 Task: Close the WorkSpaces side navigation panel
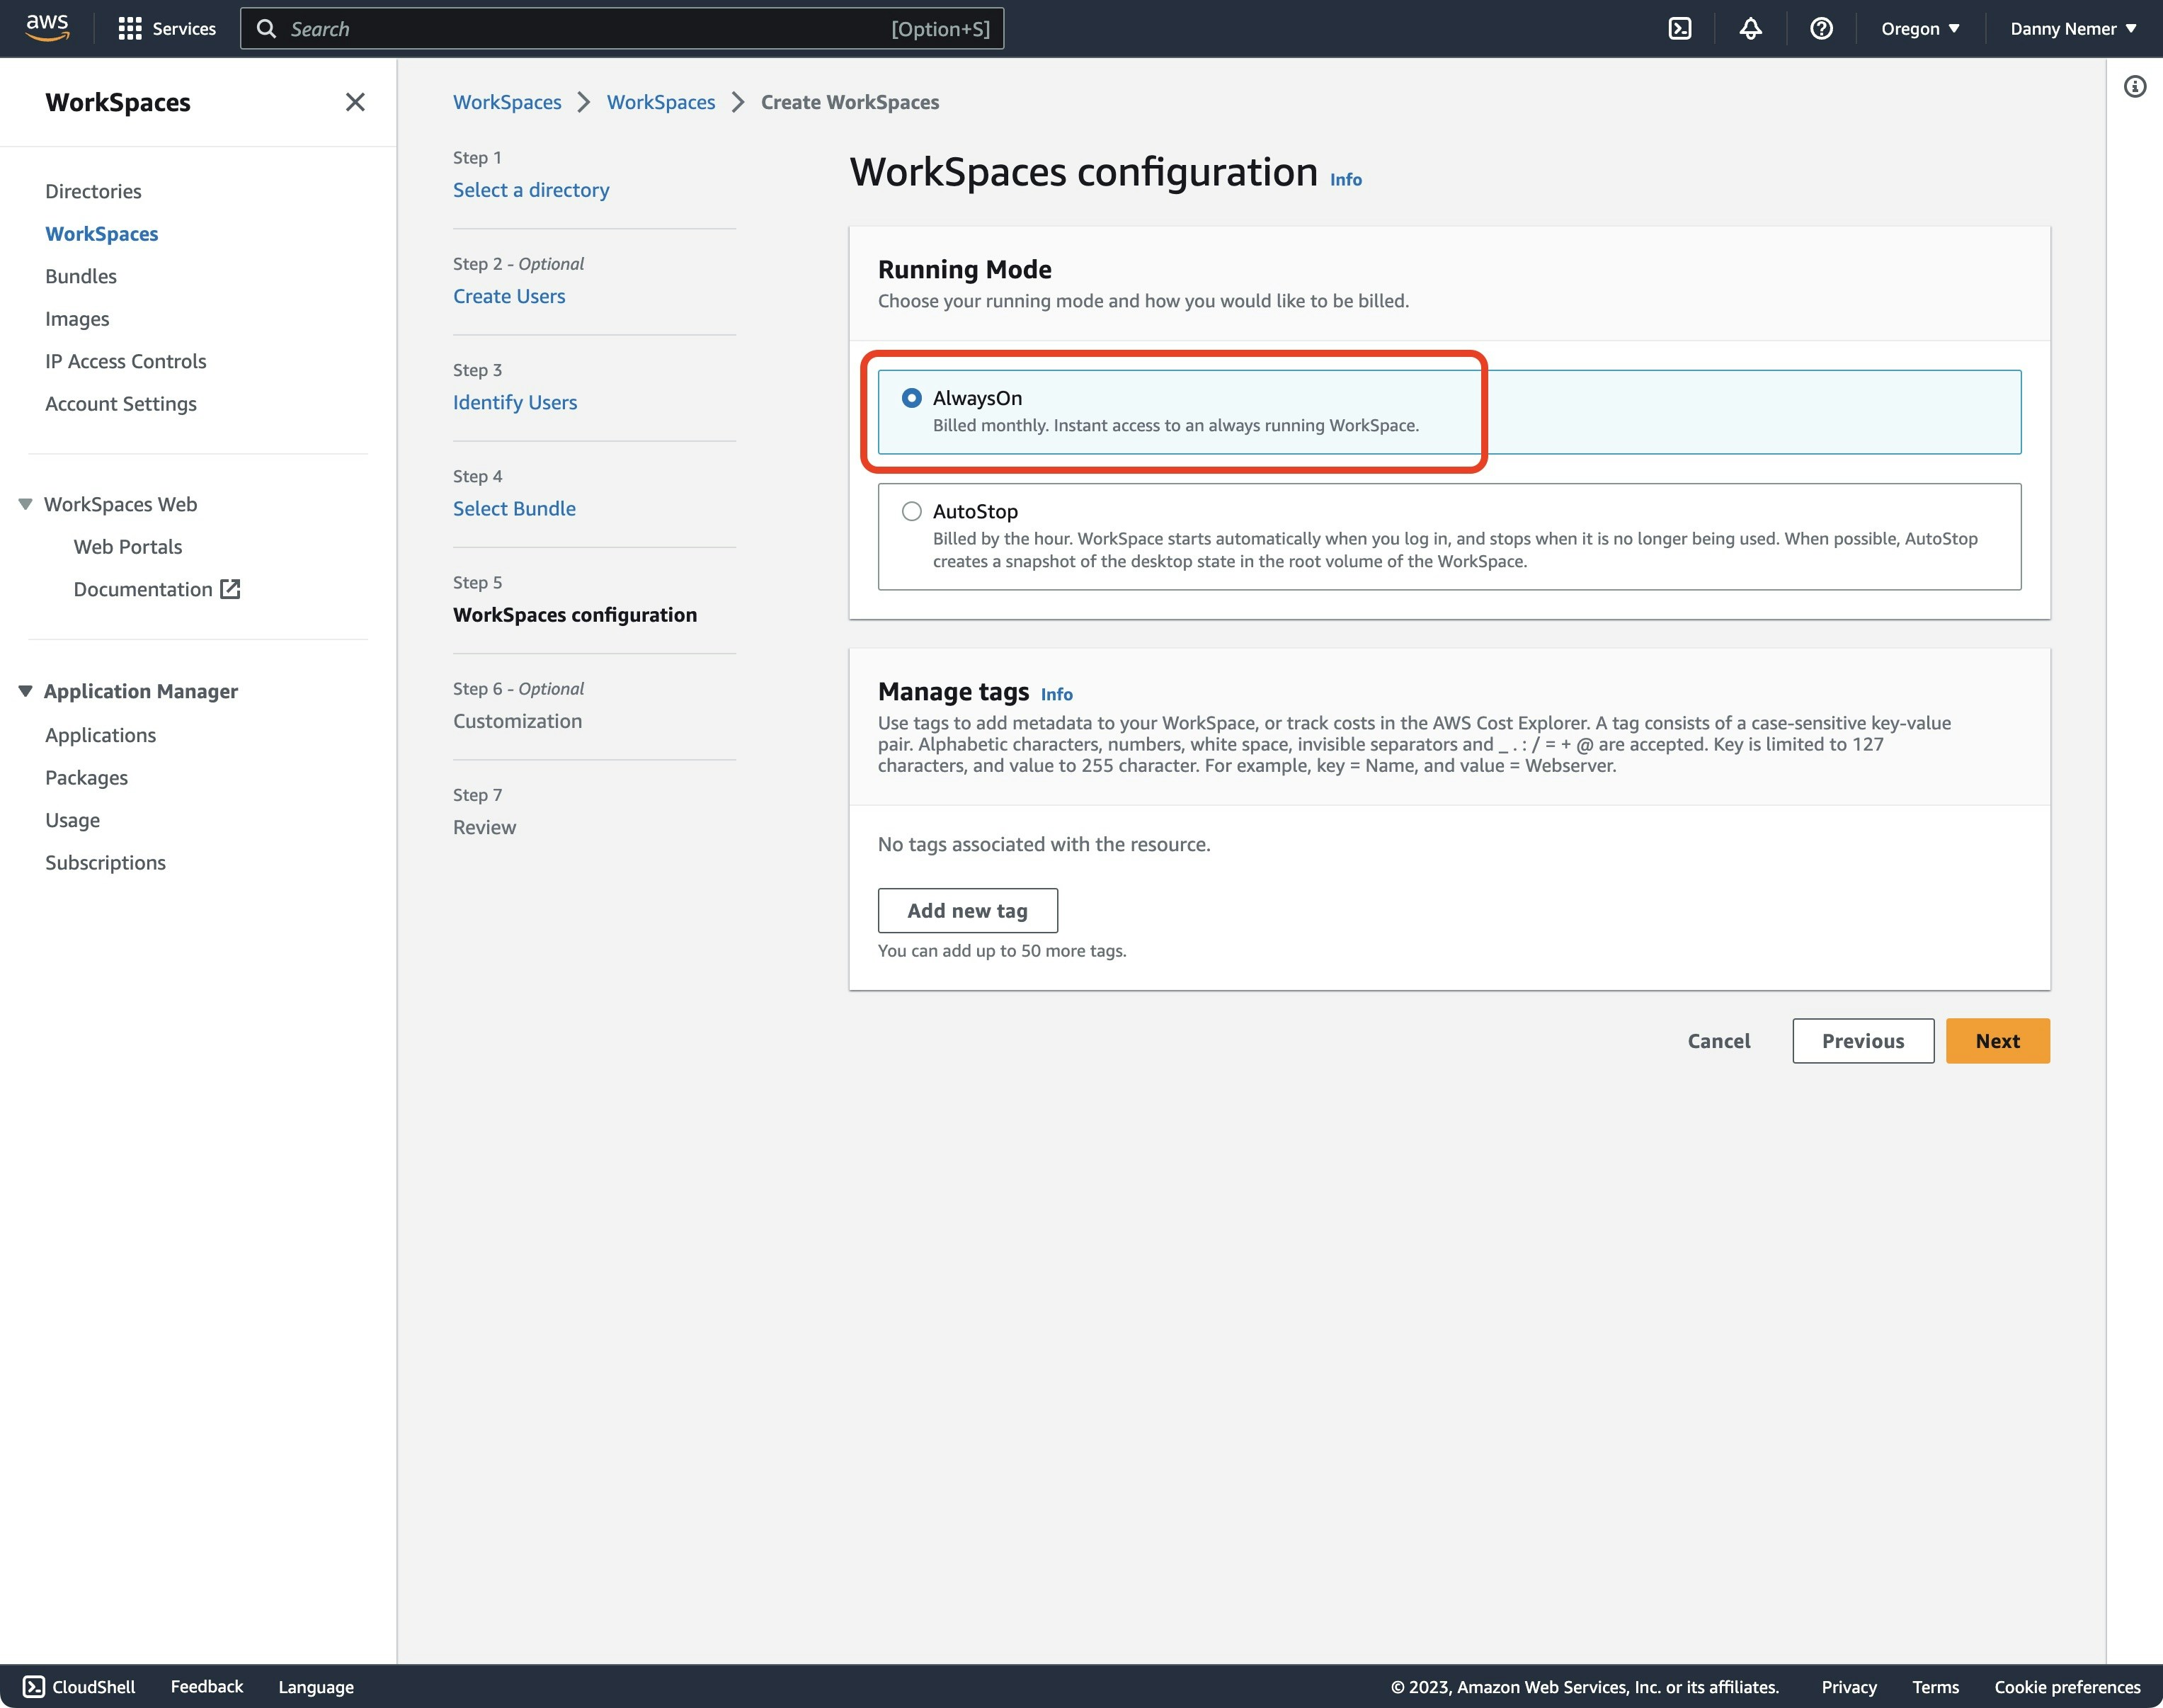355,102
